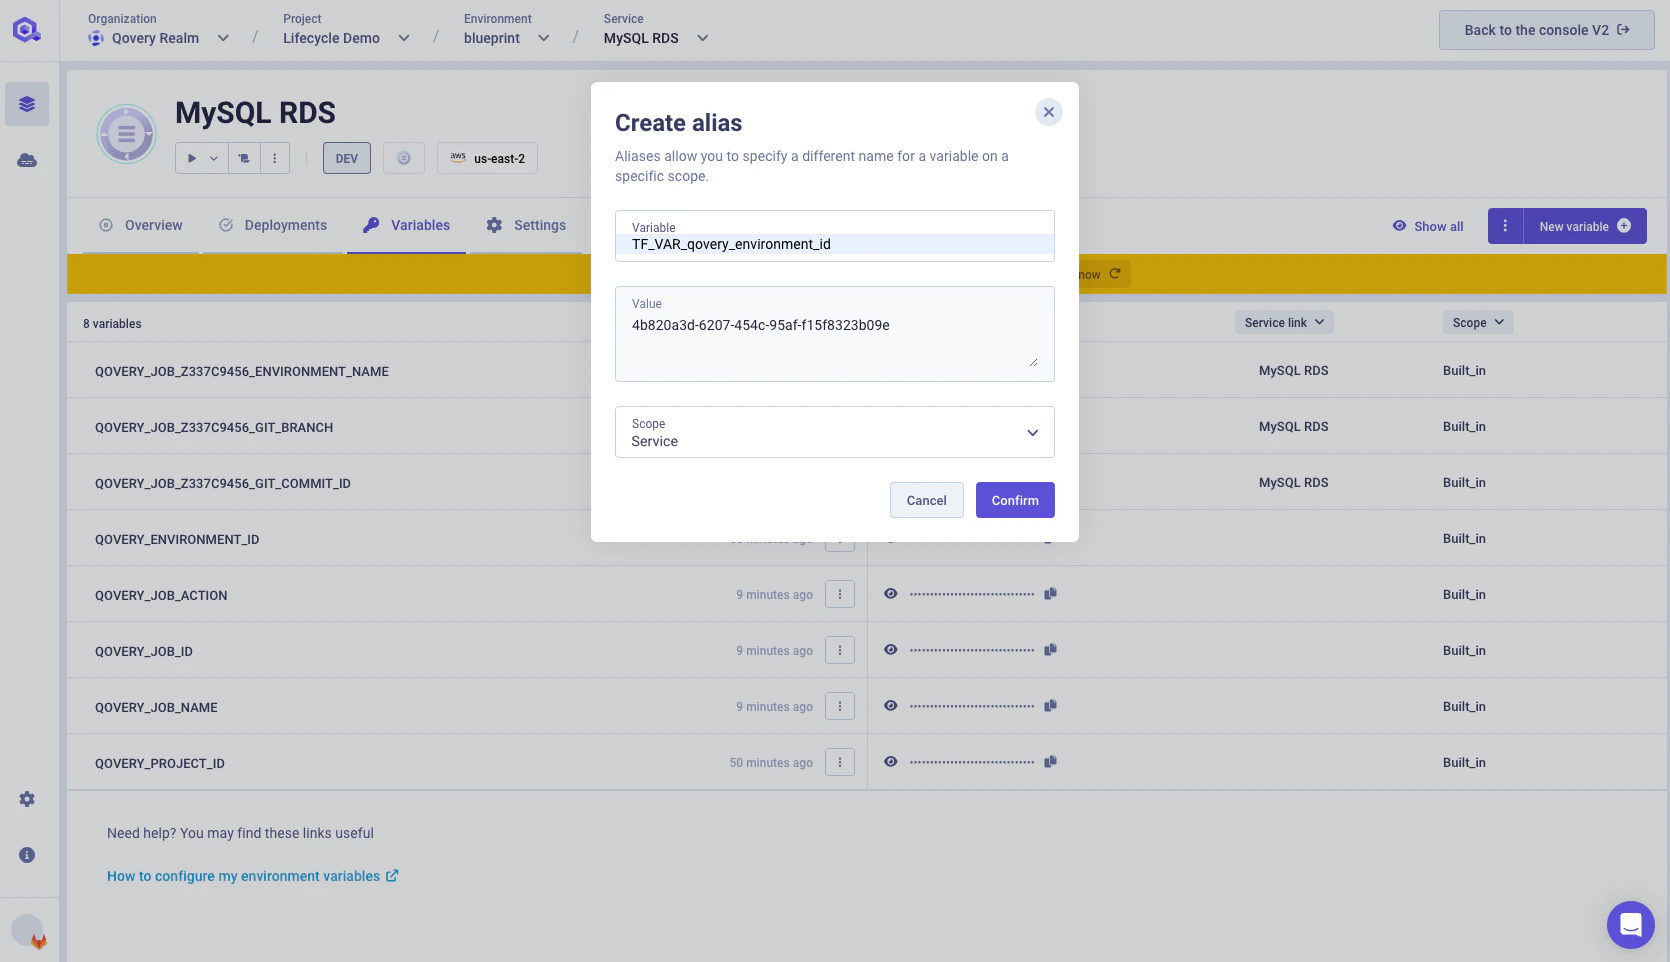Open the clusters cloud icon in sidebar
Viewport: 1670px width, 962px height.
click(27, 160)
